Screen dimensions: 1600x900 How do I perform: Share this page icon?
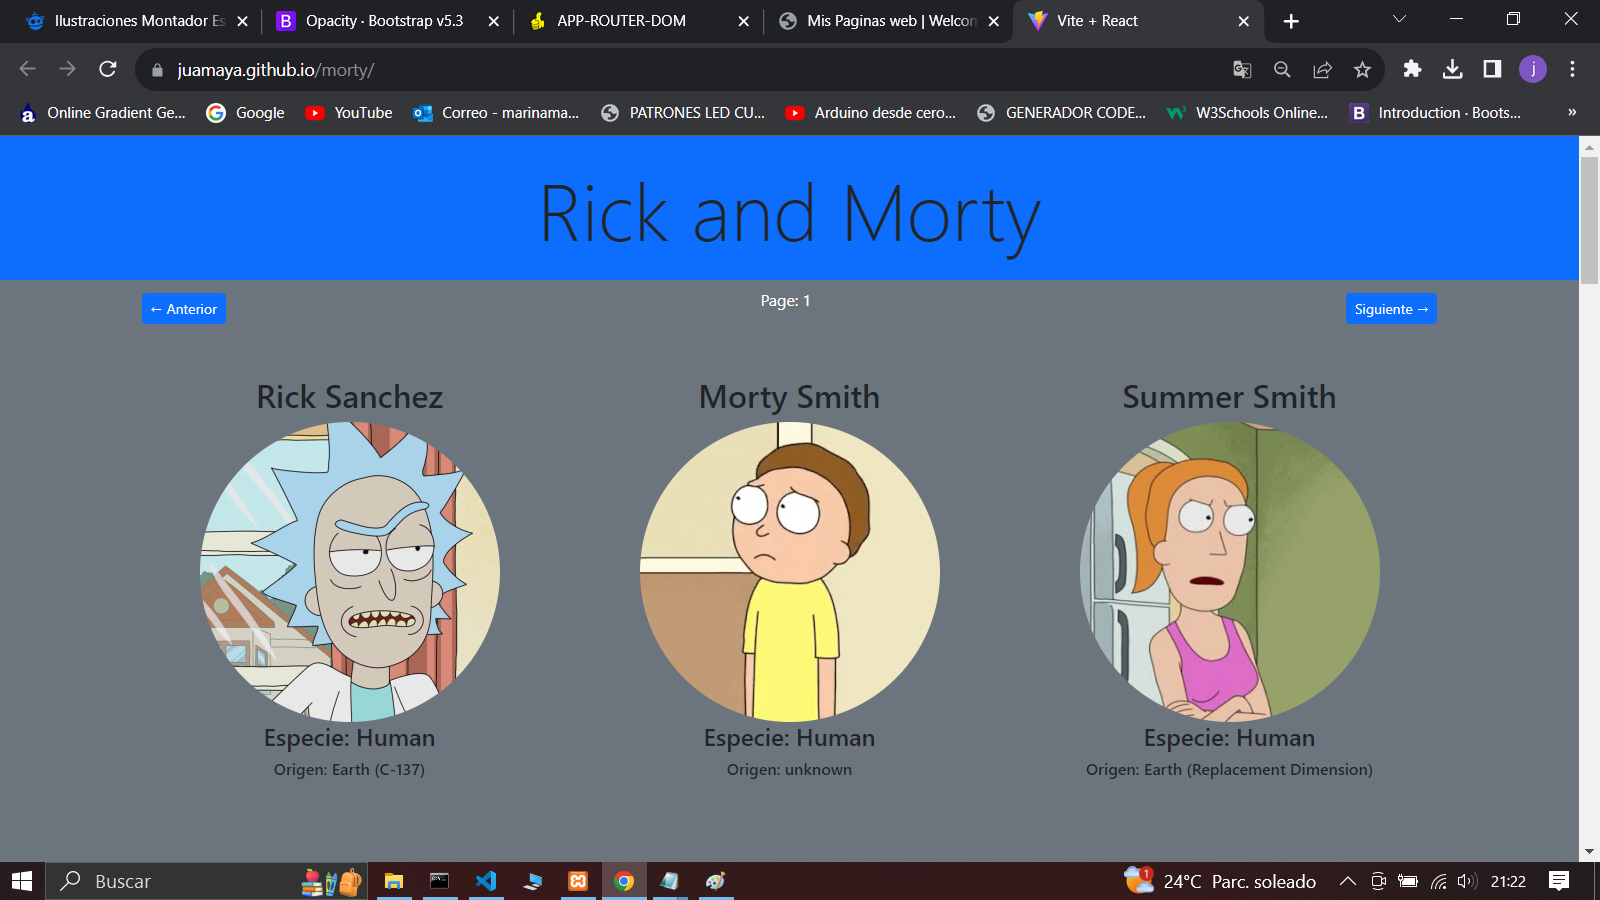1322,69
